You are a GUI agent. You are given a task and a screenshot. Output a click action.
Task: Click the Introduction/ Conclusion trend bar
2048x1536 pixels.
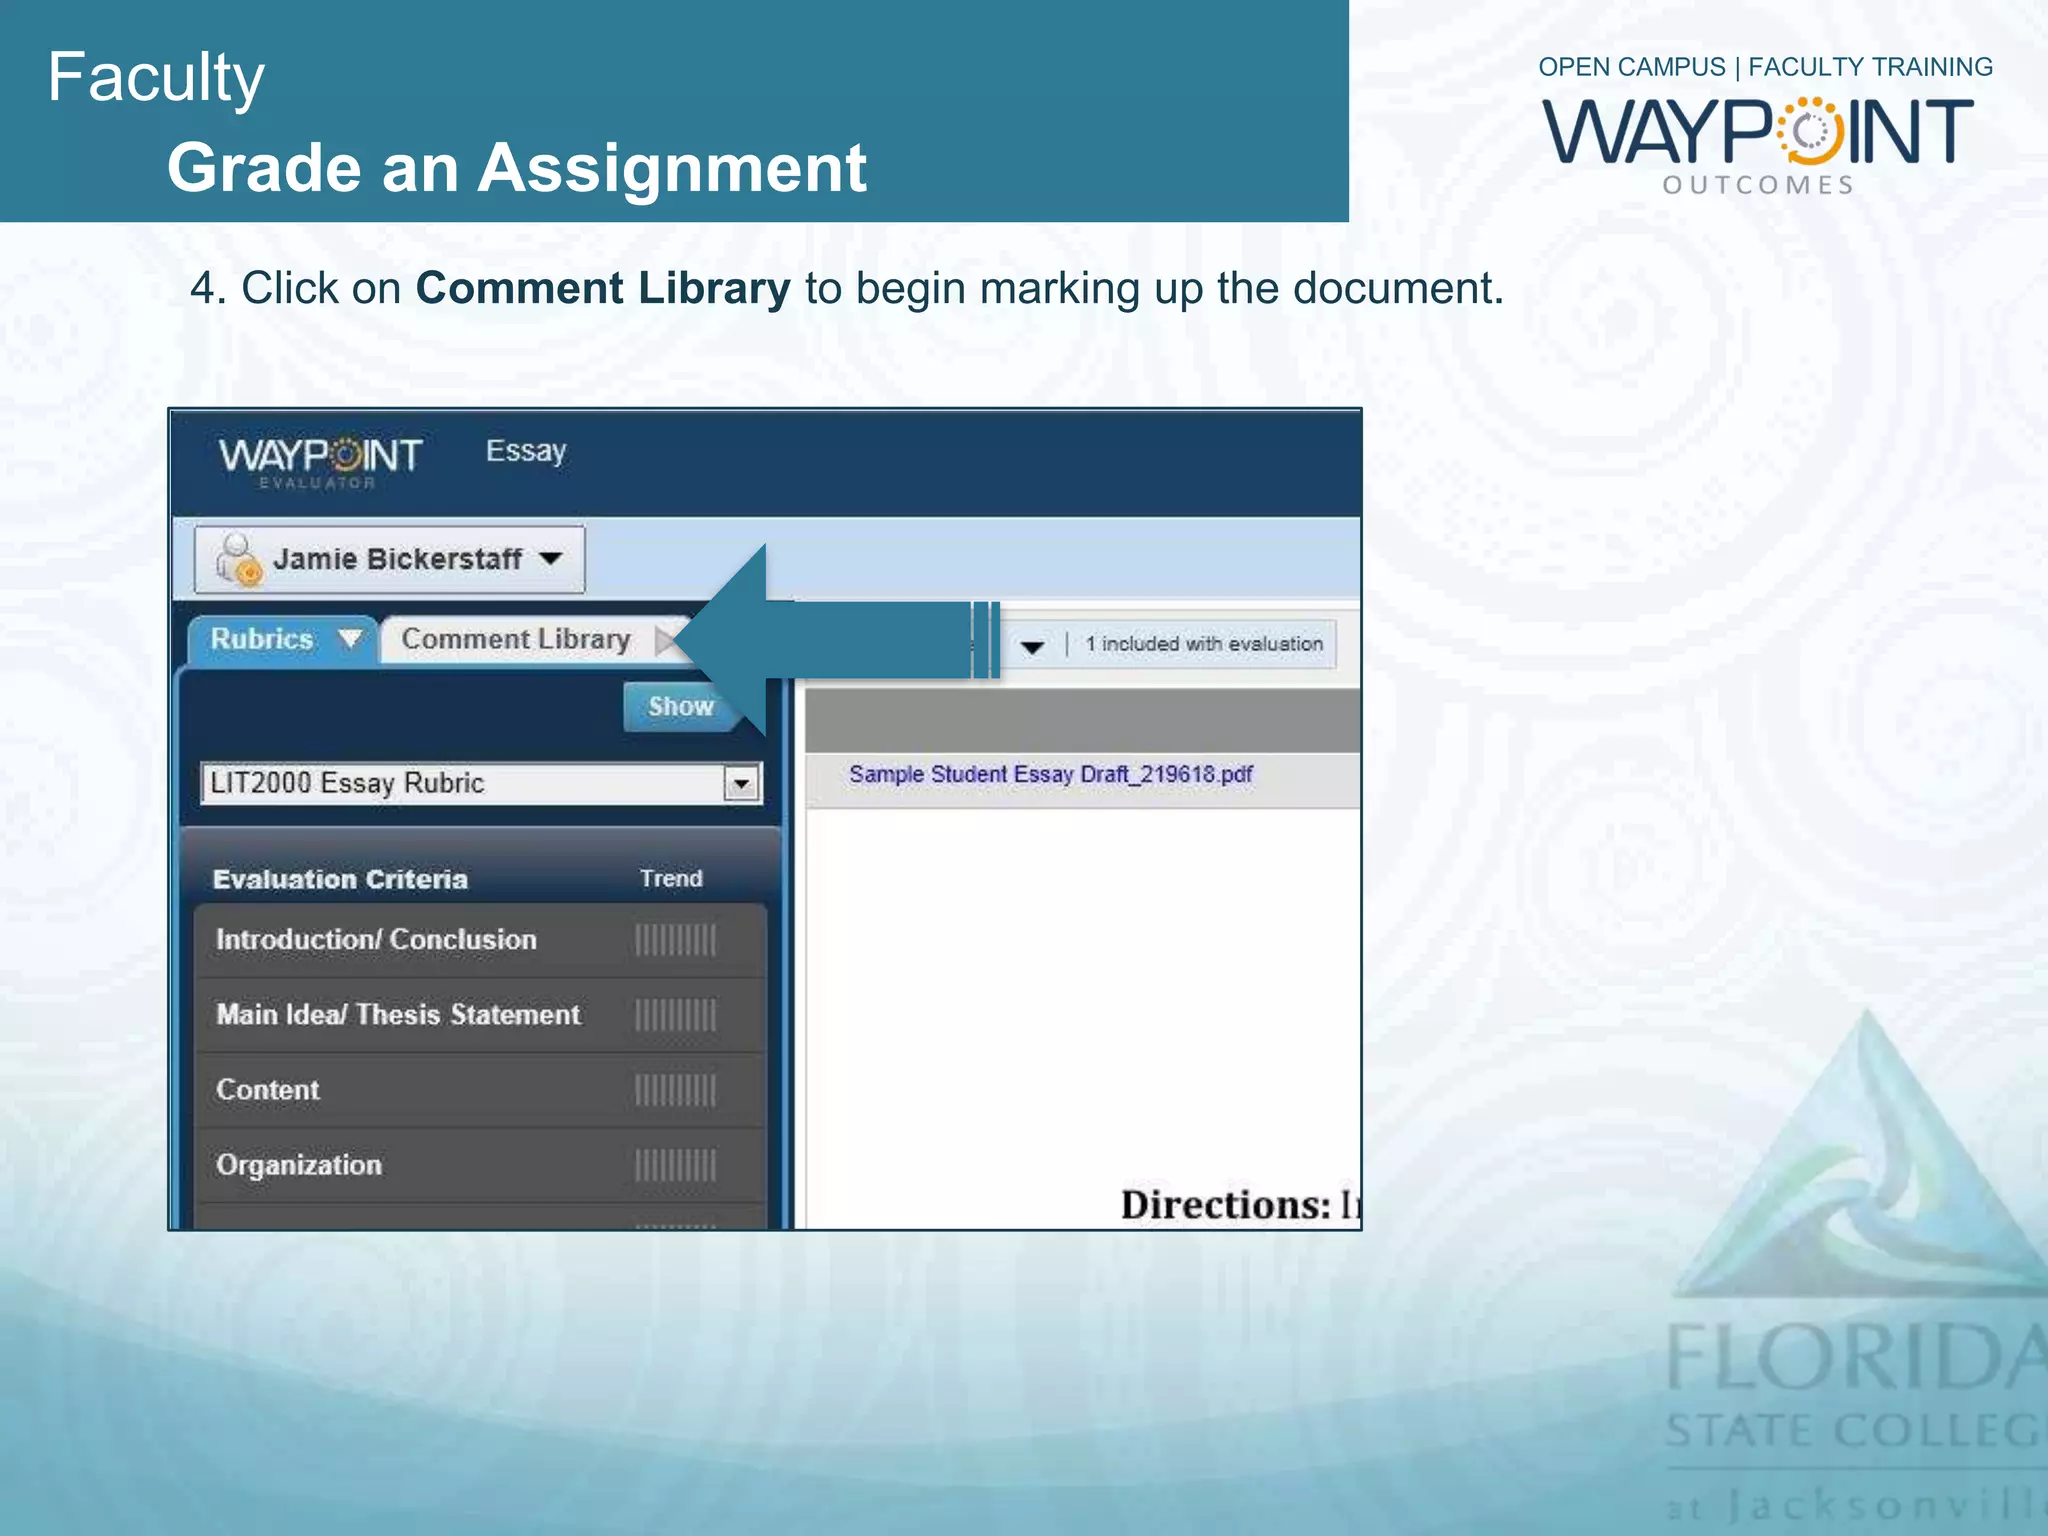coord(675,940)
